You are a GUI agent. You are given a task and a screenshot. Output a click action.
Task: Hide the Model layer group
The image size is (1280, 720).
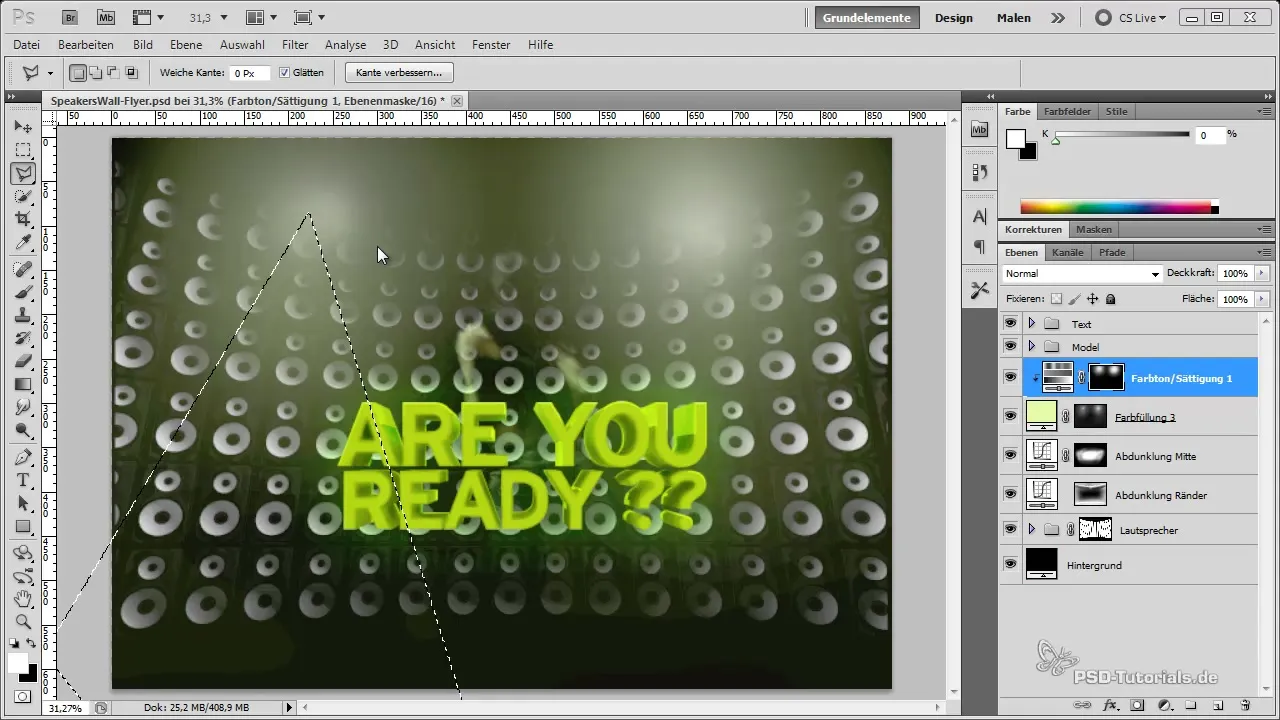1010,347
